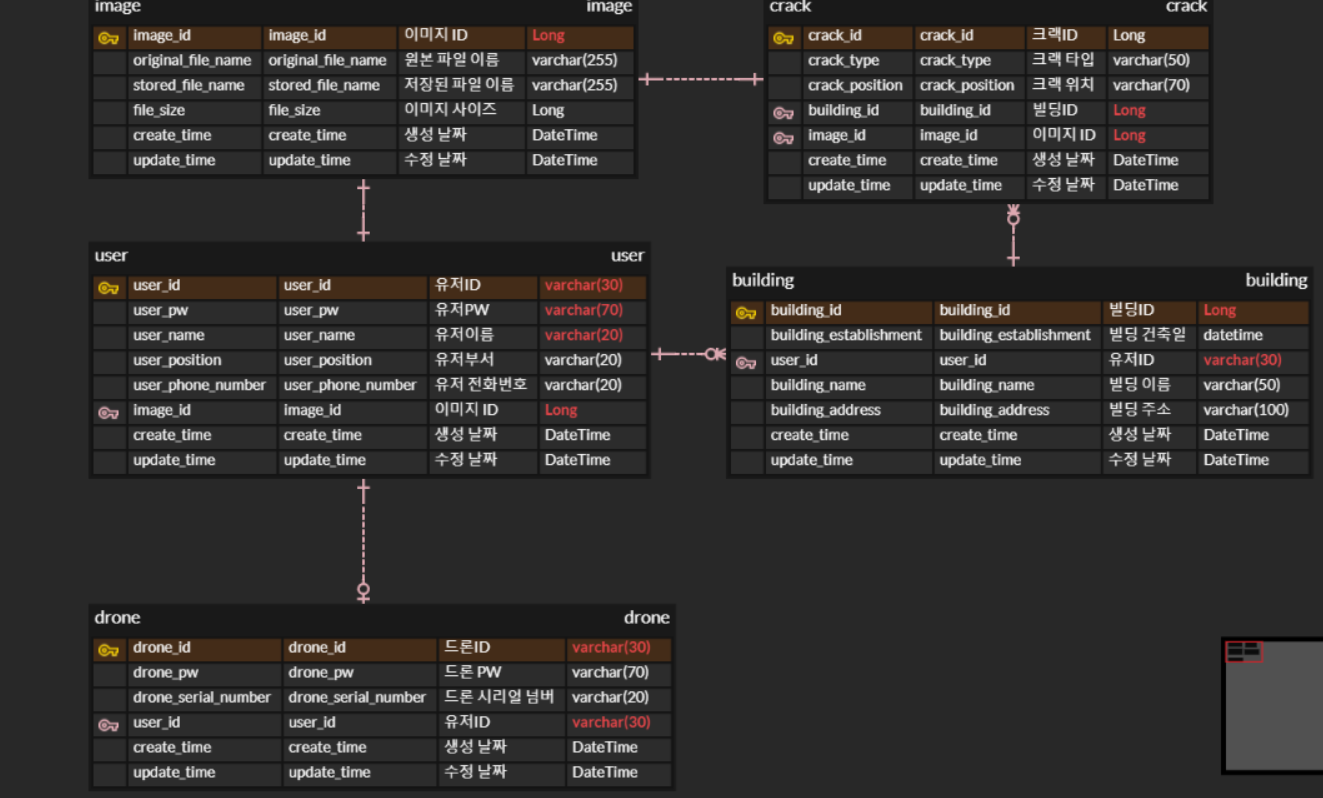Click primary key icon beside crack_id
The height and width of the screenshot is (798, 1323).
tap(783, 38)
